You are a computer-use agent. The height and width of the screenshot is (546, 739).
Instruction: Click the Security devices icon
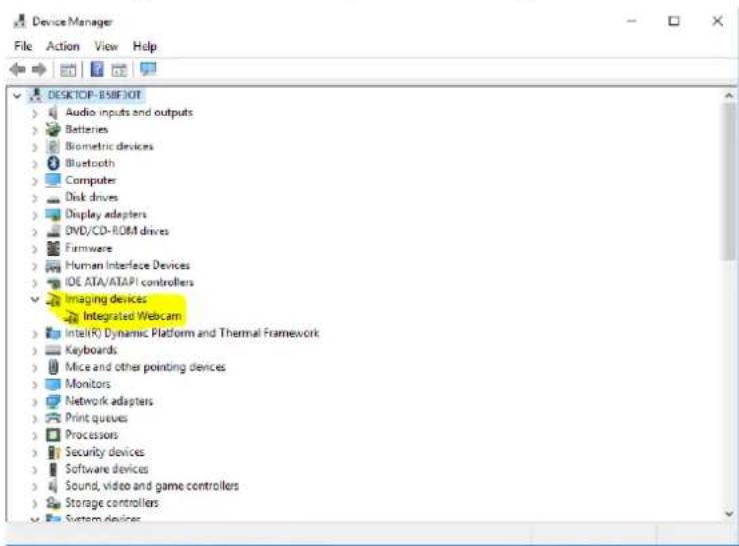point(54,452)
